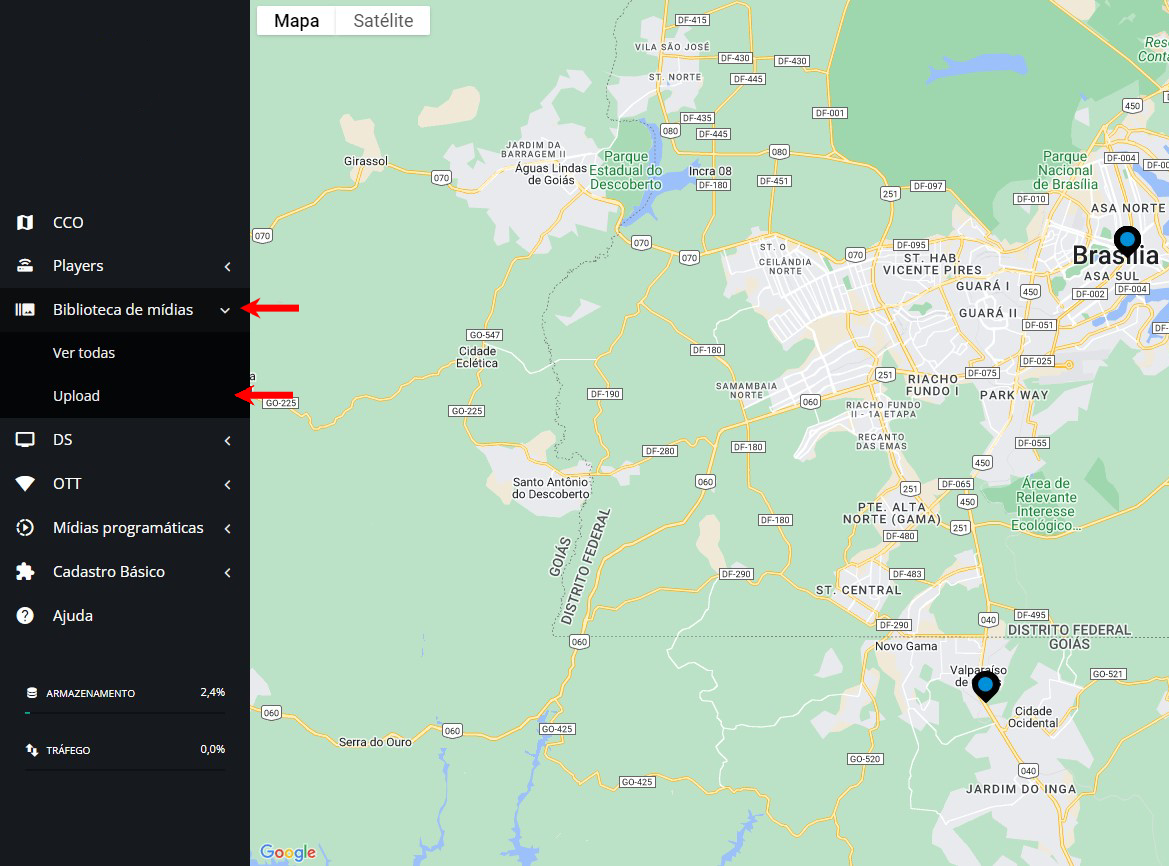Click the JARDIM DO INGA label
The image size is (1169, 866).
1021,789
